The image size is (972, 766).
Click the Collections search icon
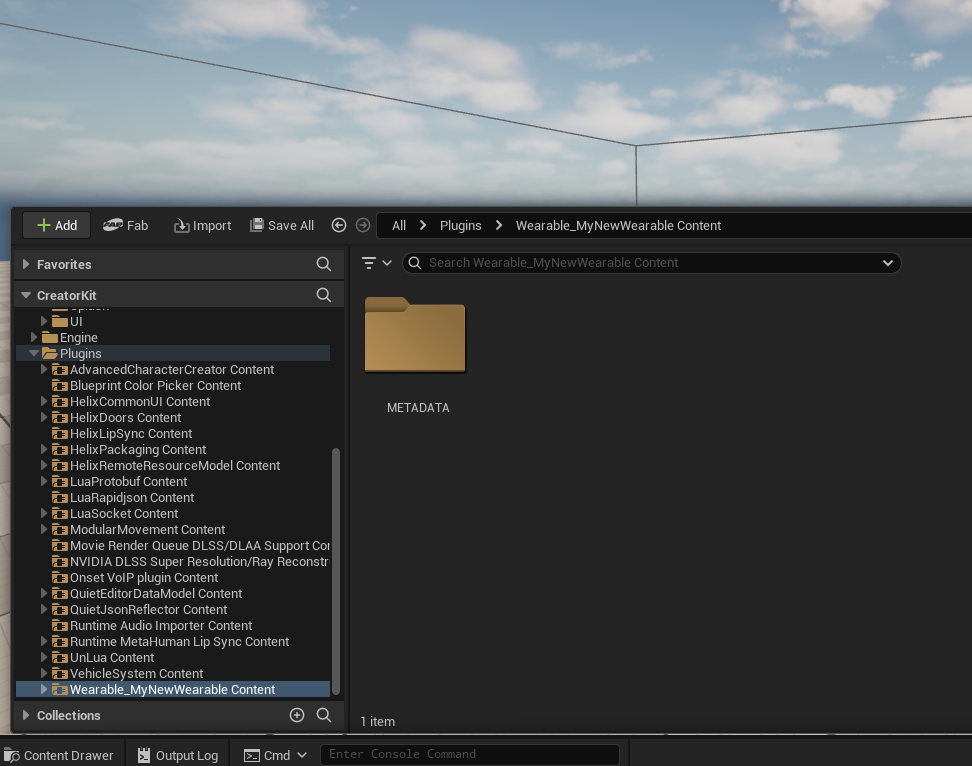click(x=323, y=715)
